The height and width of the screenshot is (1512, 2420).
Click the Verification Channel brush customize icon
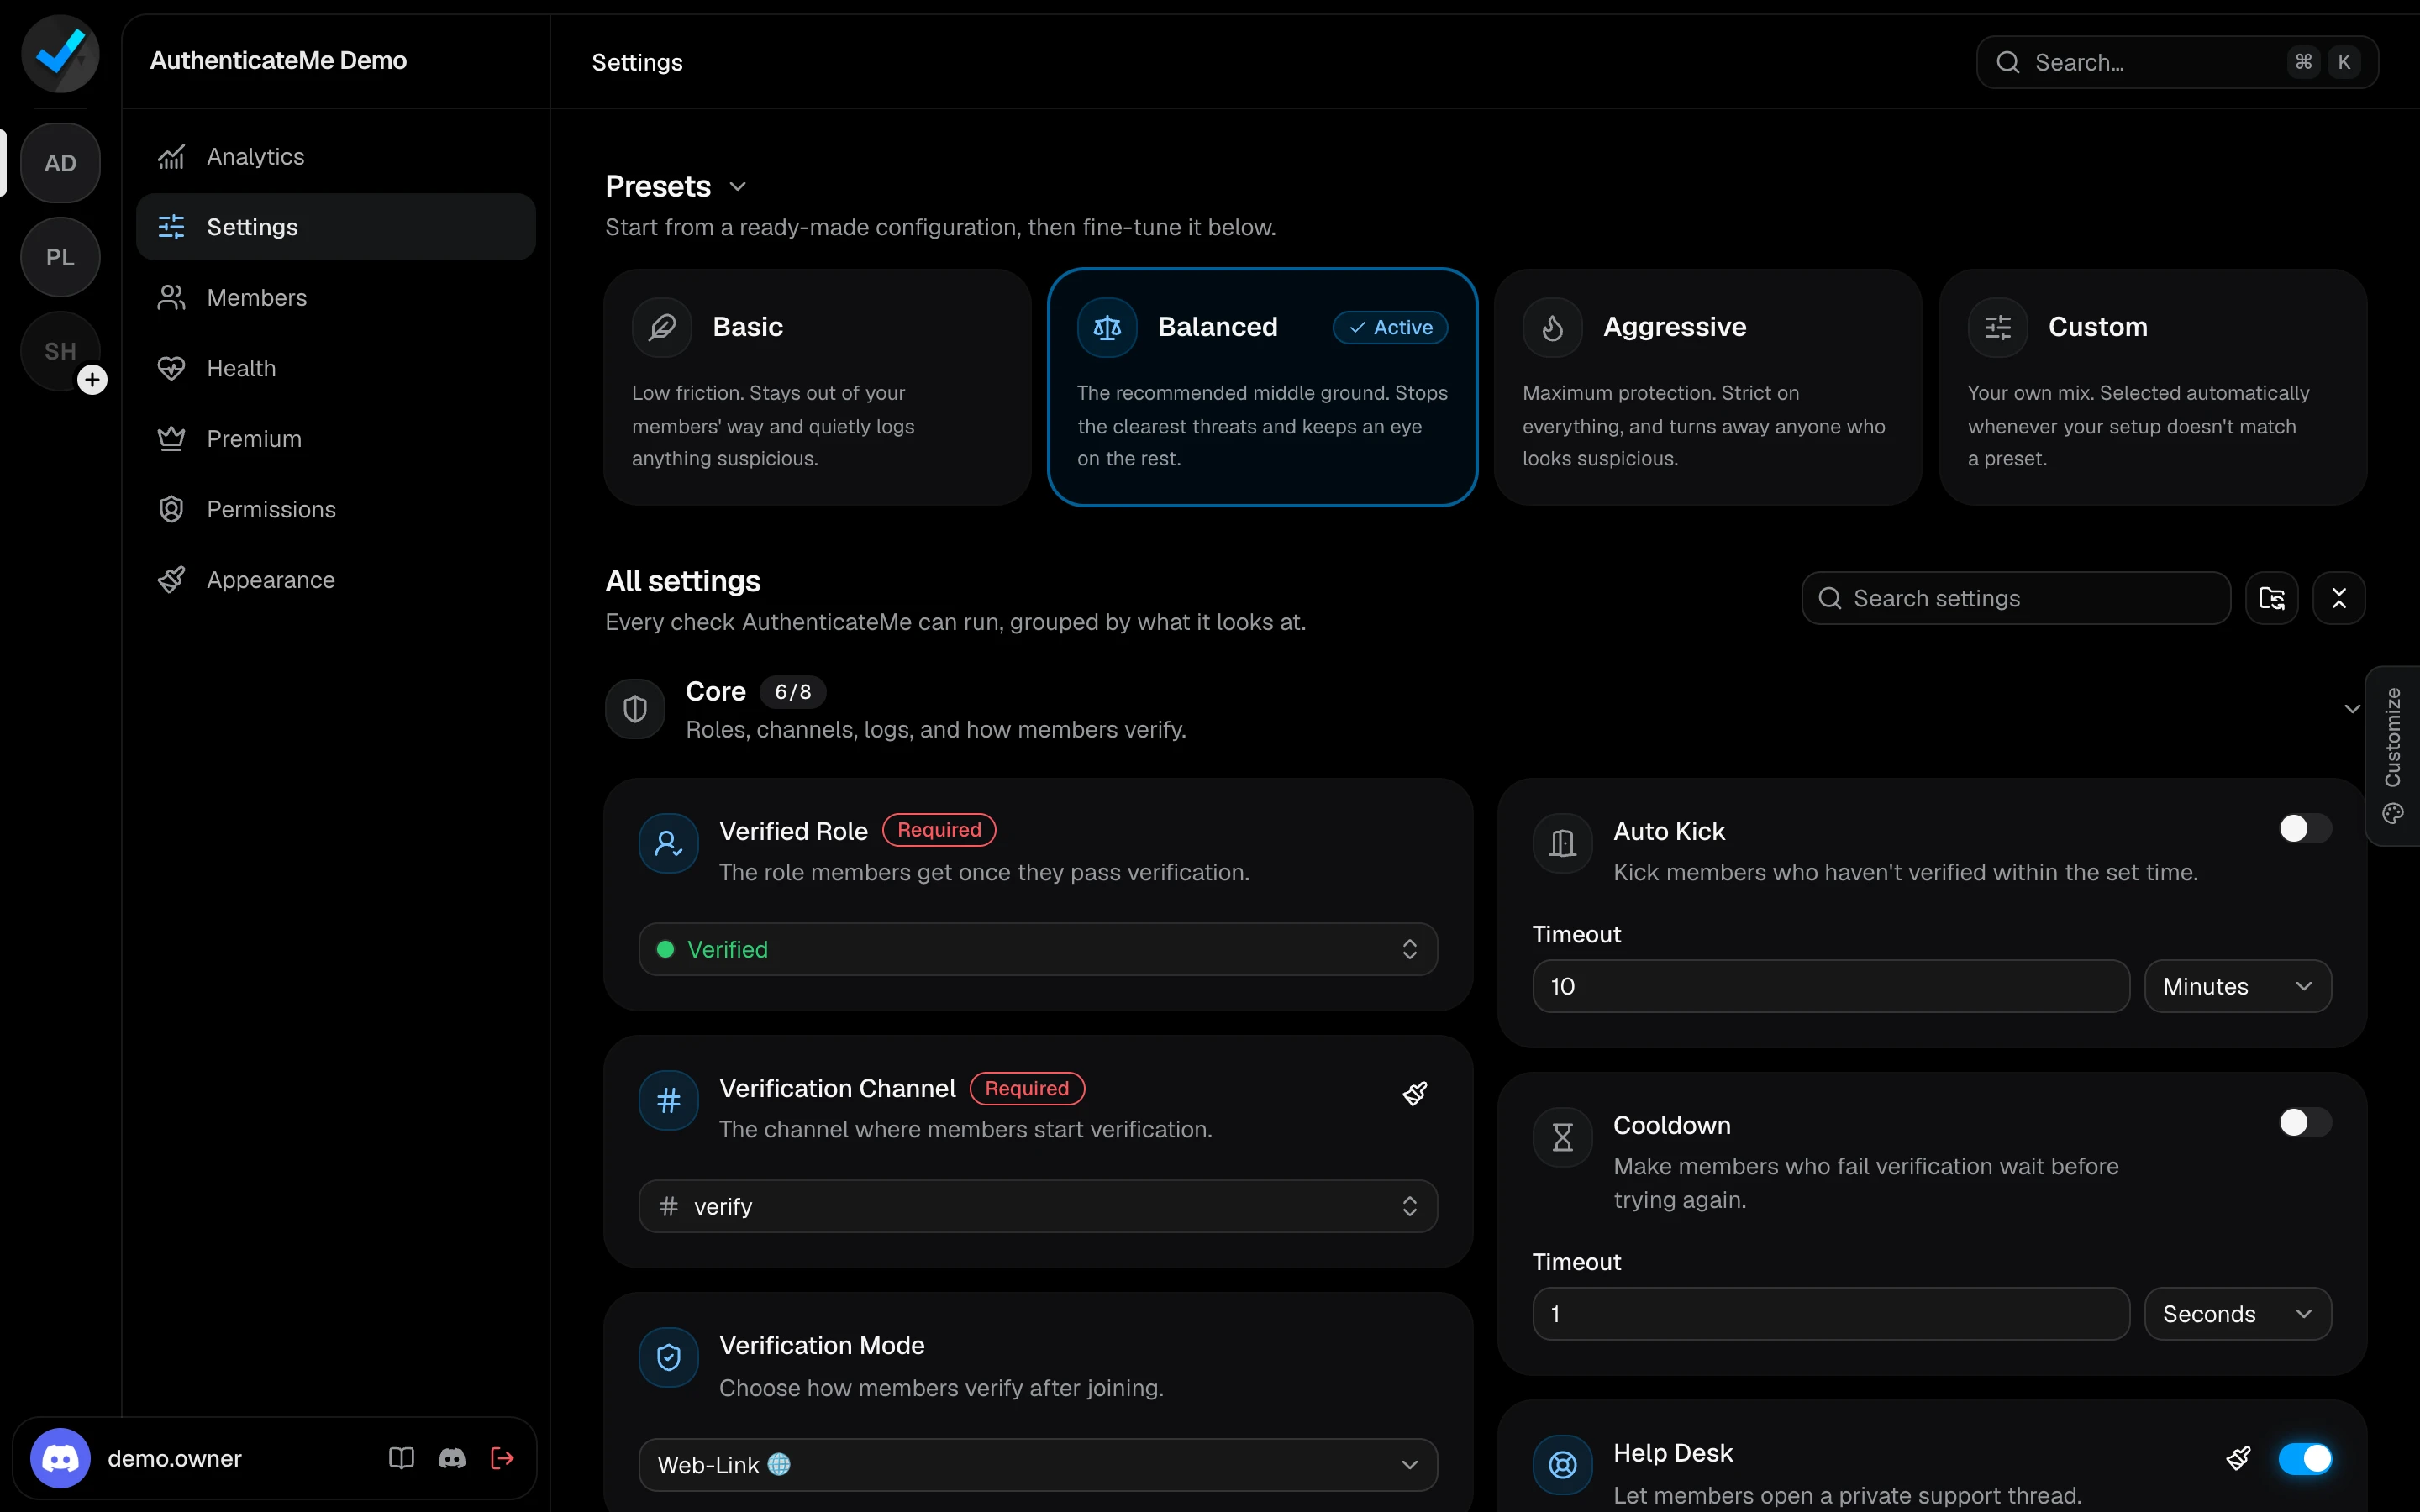(1415, 1093)
